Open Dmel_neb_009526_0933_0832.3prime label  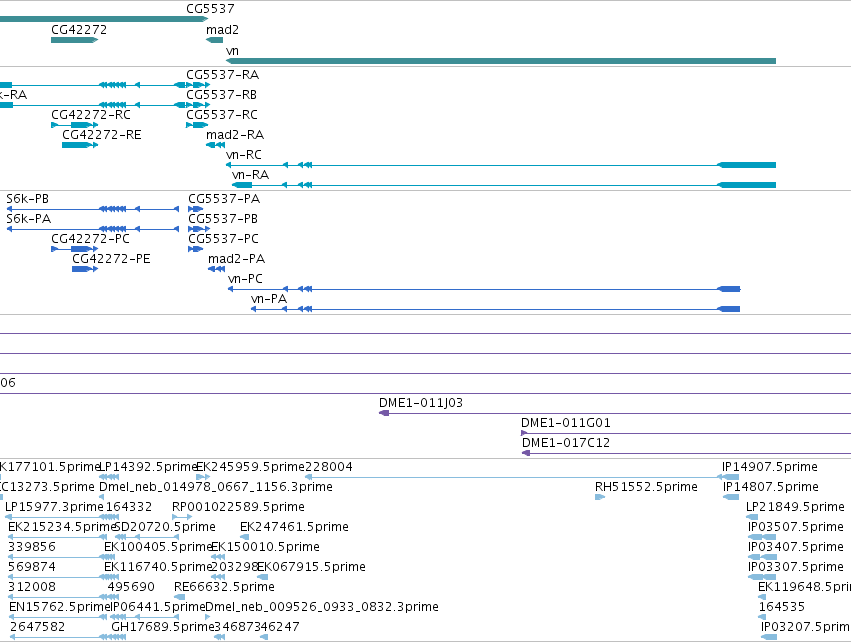[x=322, y=607]
